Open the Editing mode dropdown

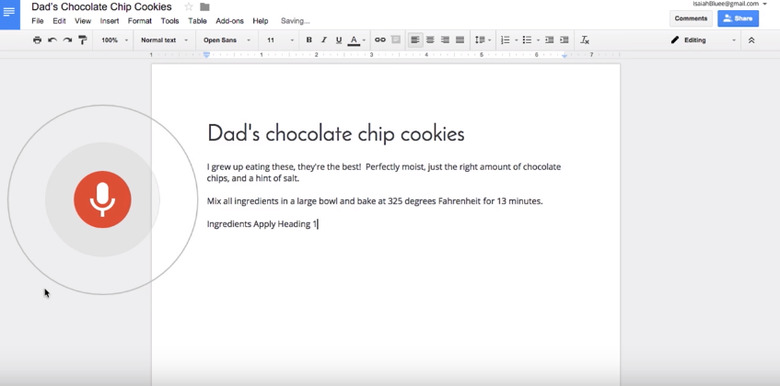(703, 40)
